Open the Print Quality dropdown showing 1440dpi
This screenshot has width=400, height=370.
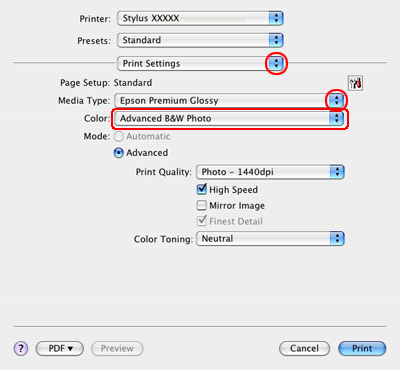tap(270, 172)
